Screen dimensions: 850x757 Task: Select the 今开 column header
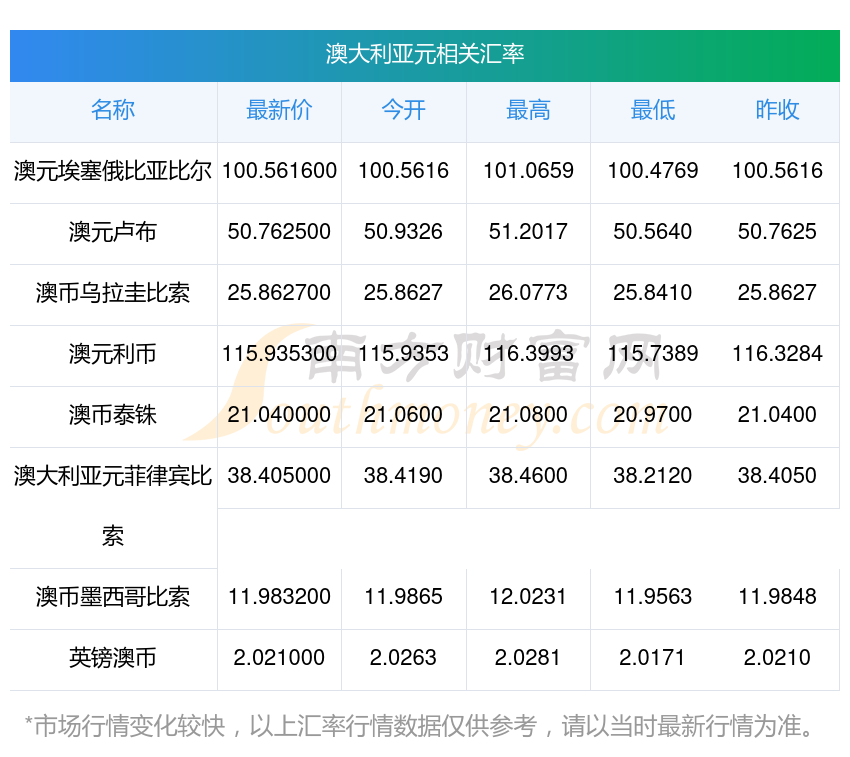(x=404, y=111)
